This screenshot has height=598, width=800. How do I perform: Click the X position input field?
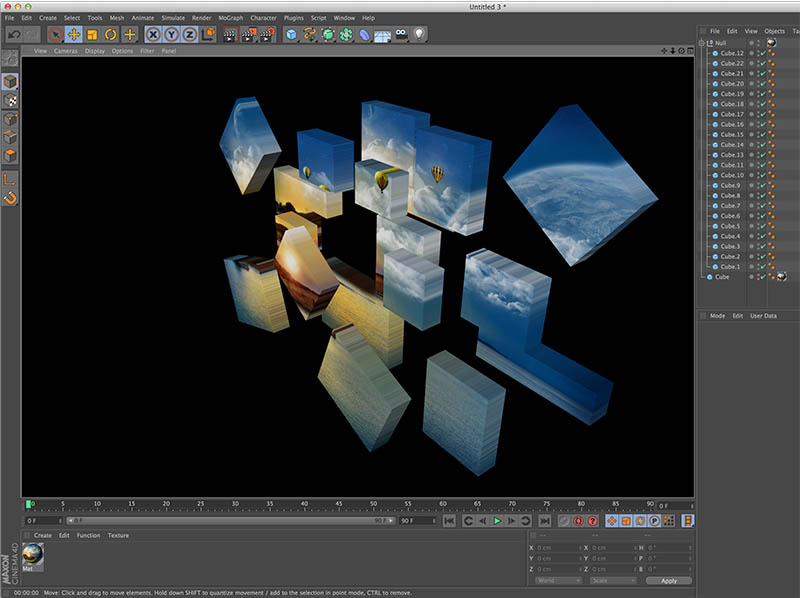557,548
